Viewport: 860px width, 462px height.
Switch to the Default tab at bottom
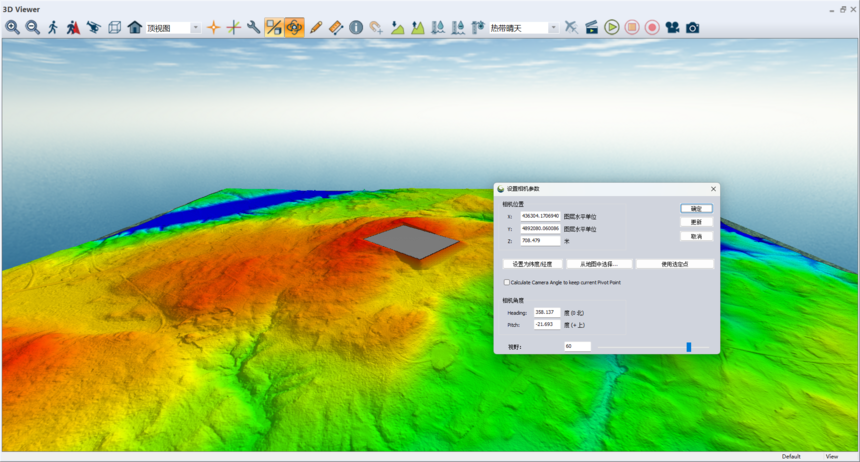click(791, 456)
